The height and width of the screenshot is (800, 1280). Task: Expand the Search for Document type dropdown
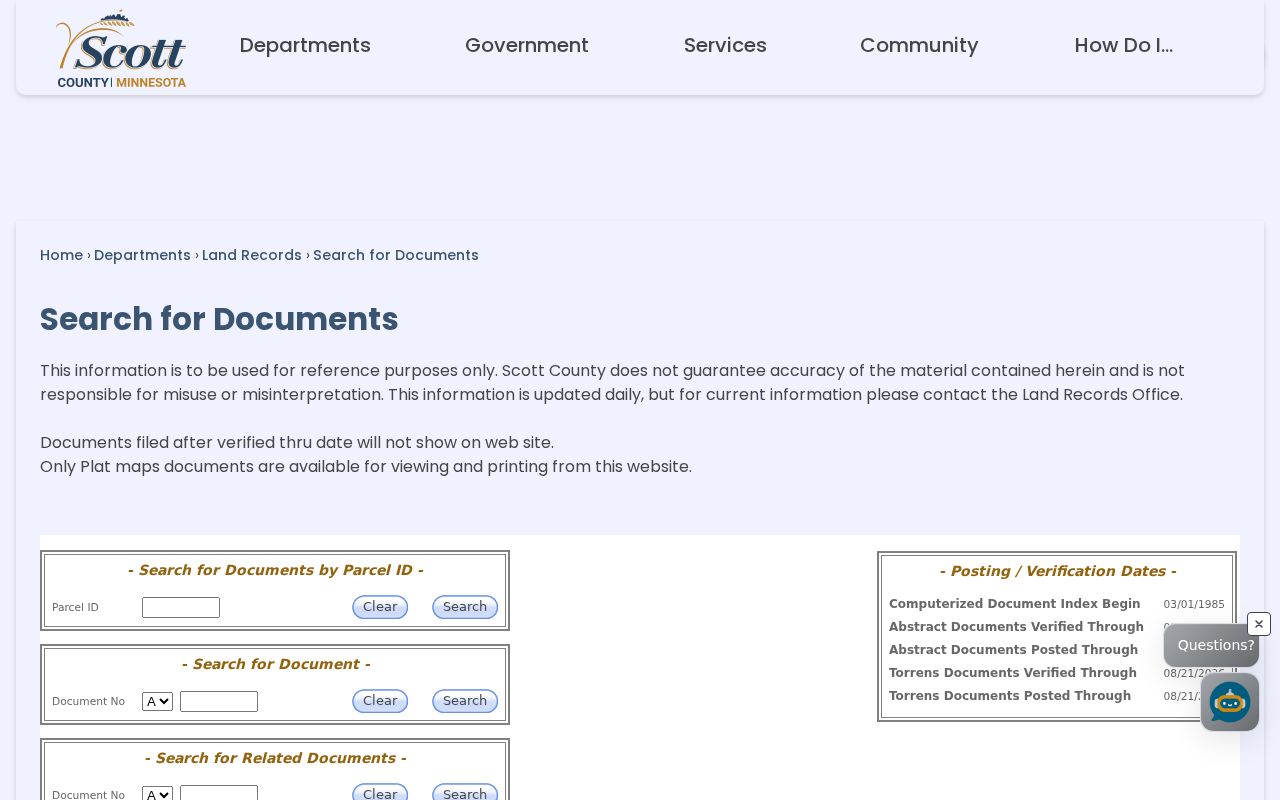157,701
